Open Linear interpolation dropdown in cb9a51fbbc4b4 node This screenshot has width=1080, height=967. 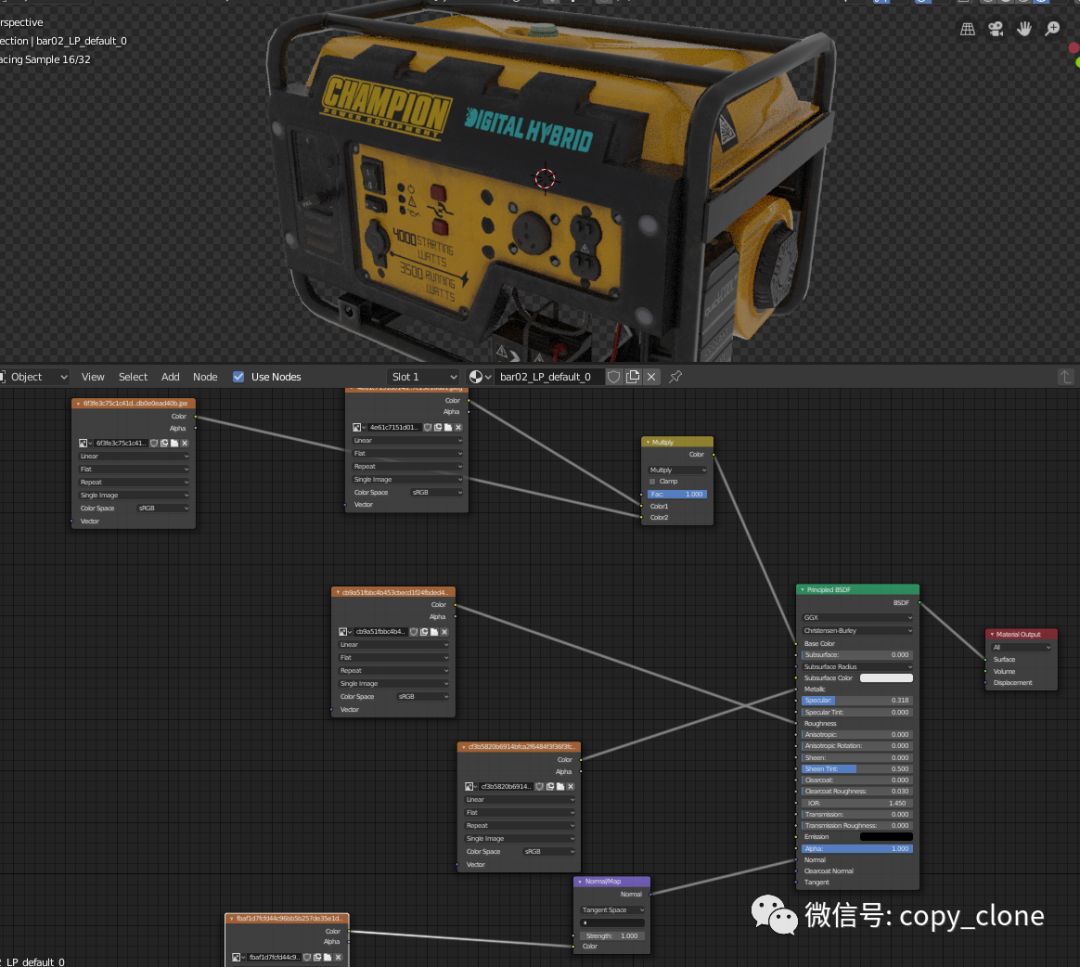393,645
